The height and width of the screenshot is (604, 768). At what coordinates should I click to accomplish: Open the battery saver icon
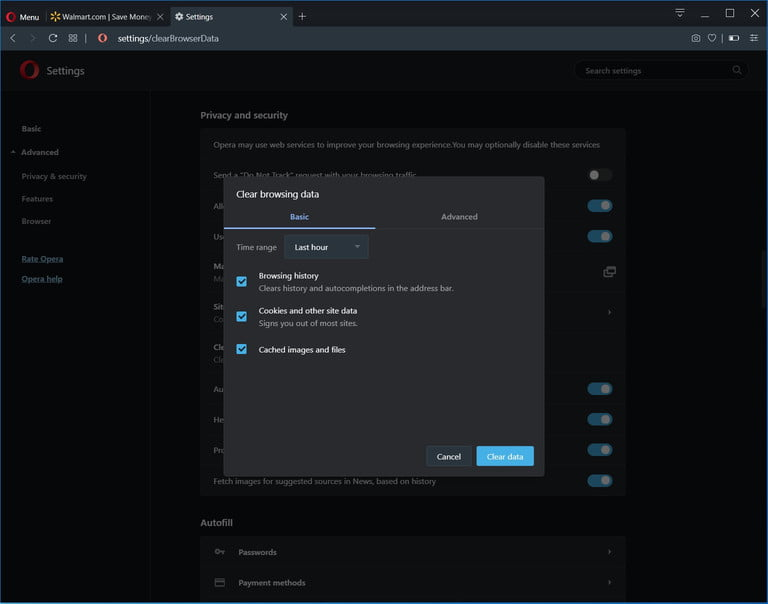pos(734,38)
